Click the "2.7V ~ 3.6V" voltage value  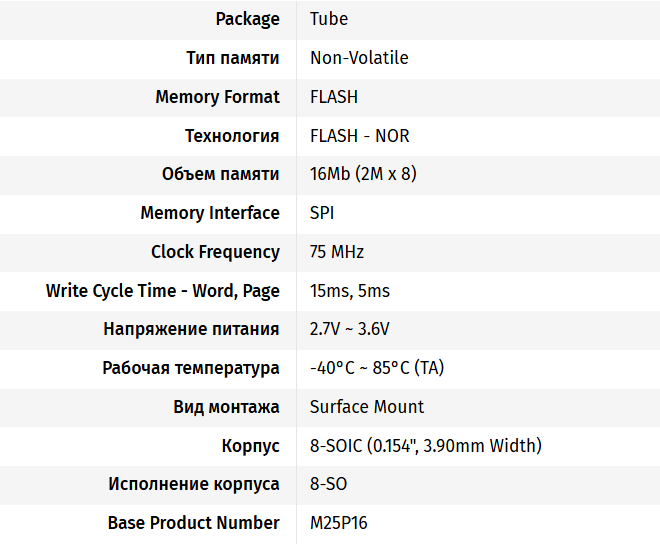click(x=350, y=329)
